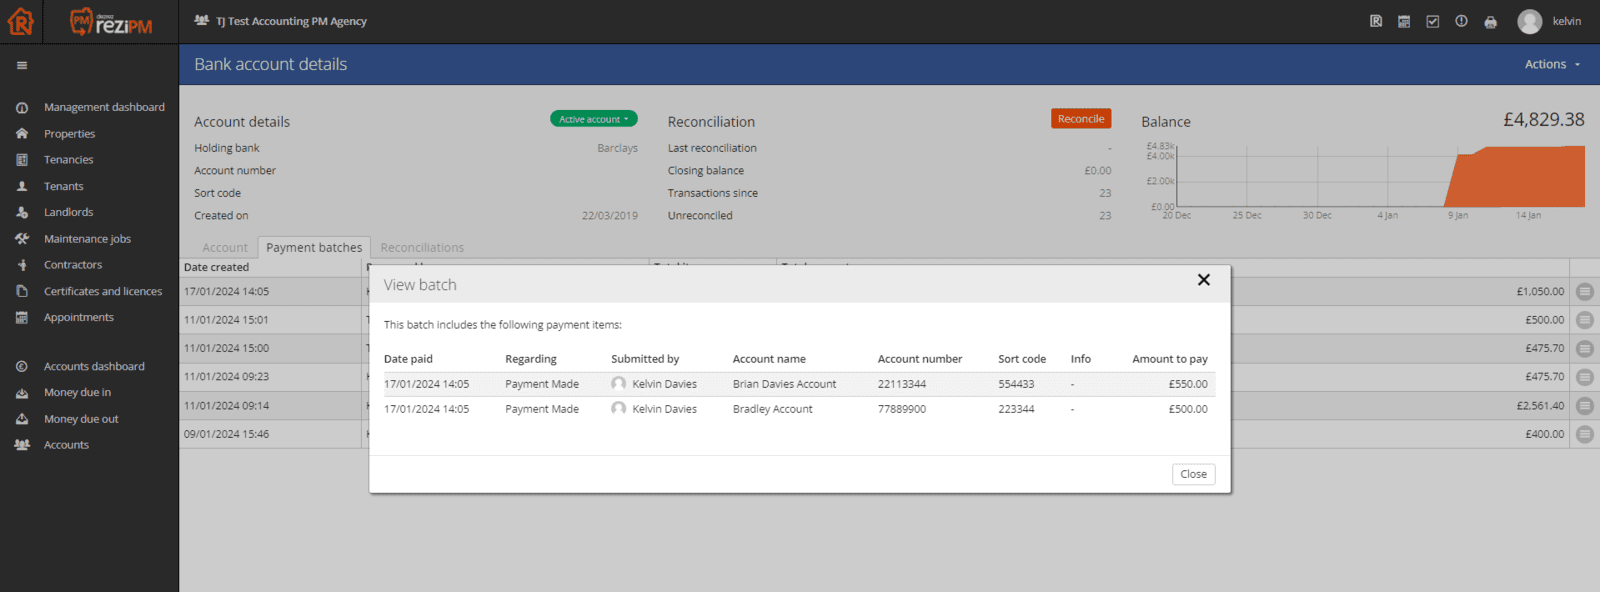Click the Money due out icon
1600x592 pixels.
pos(22,419)
